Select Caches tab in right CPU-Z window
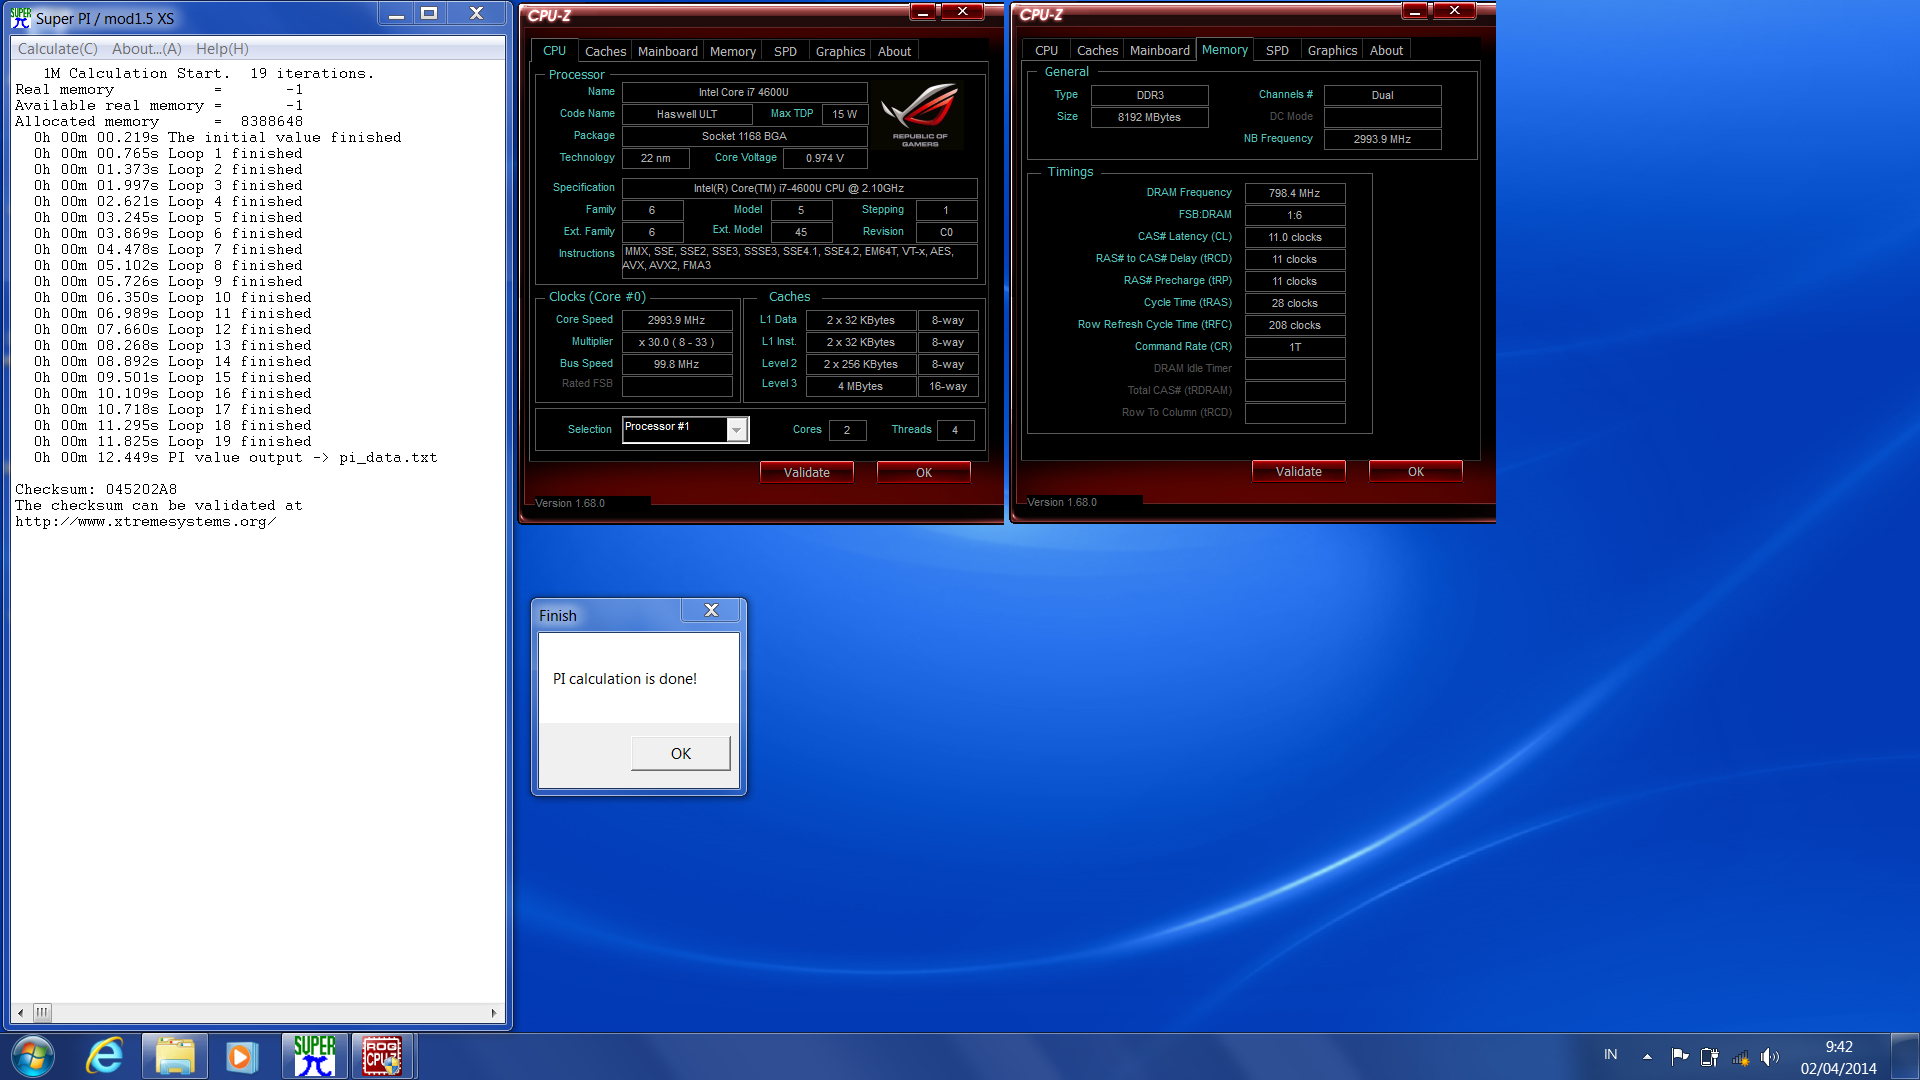 (1098, 50)
